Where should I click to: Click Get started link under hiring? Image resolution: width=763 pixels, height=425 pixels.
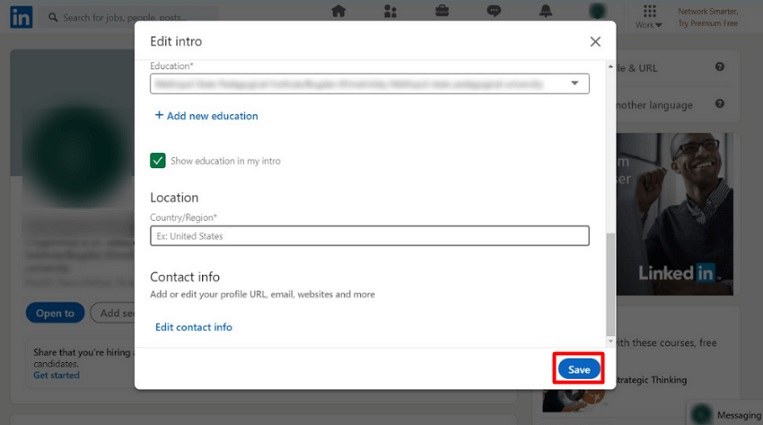(56, 375)
